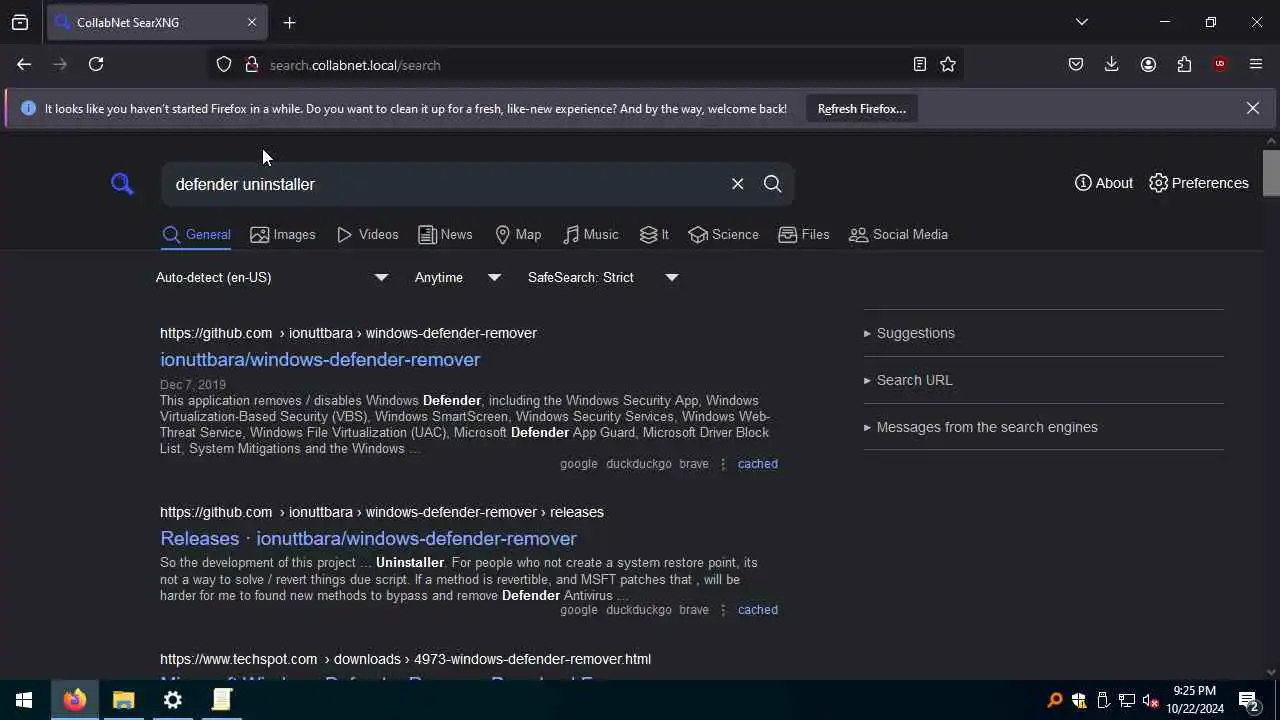
Task: Switch to the Science tab
Action: 723,234
